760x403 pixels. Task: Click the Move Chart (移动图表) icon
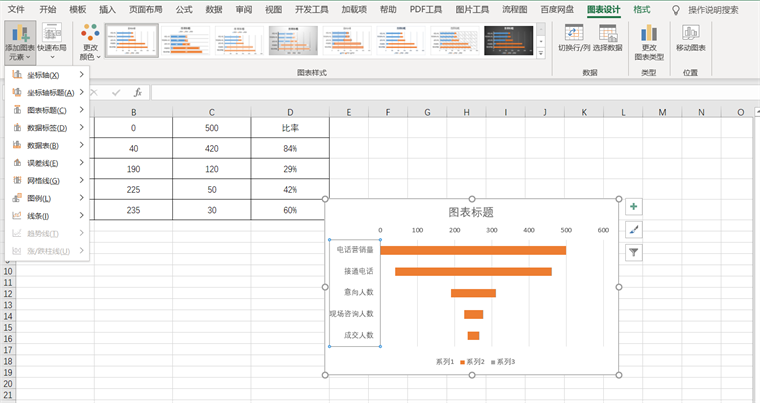click(690, 38)
